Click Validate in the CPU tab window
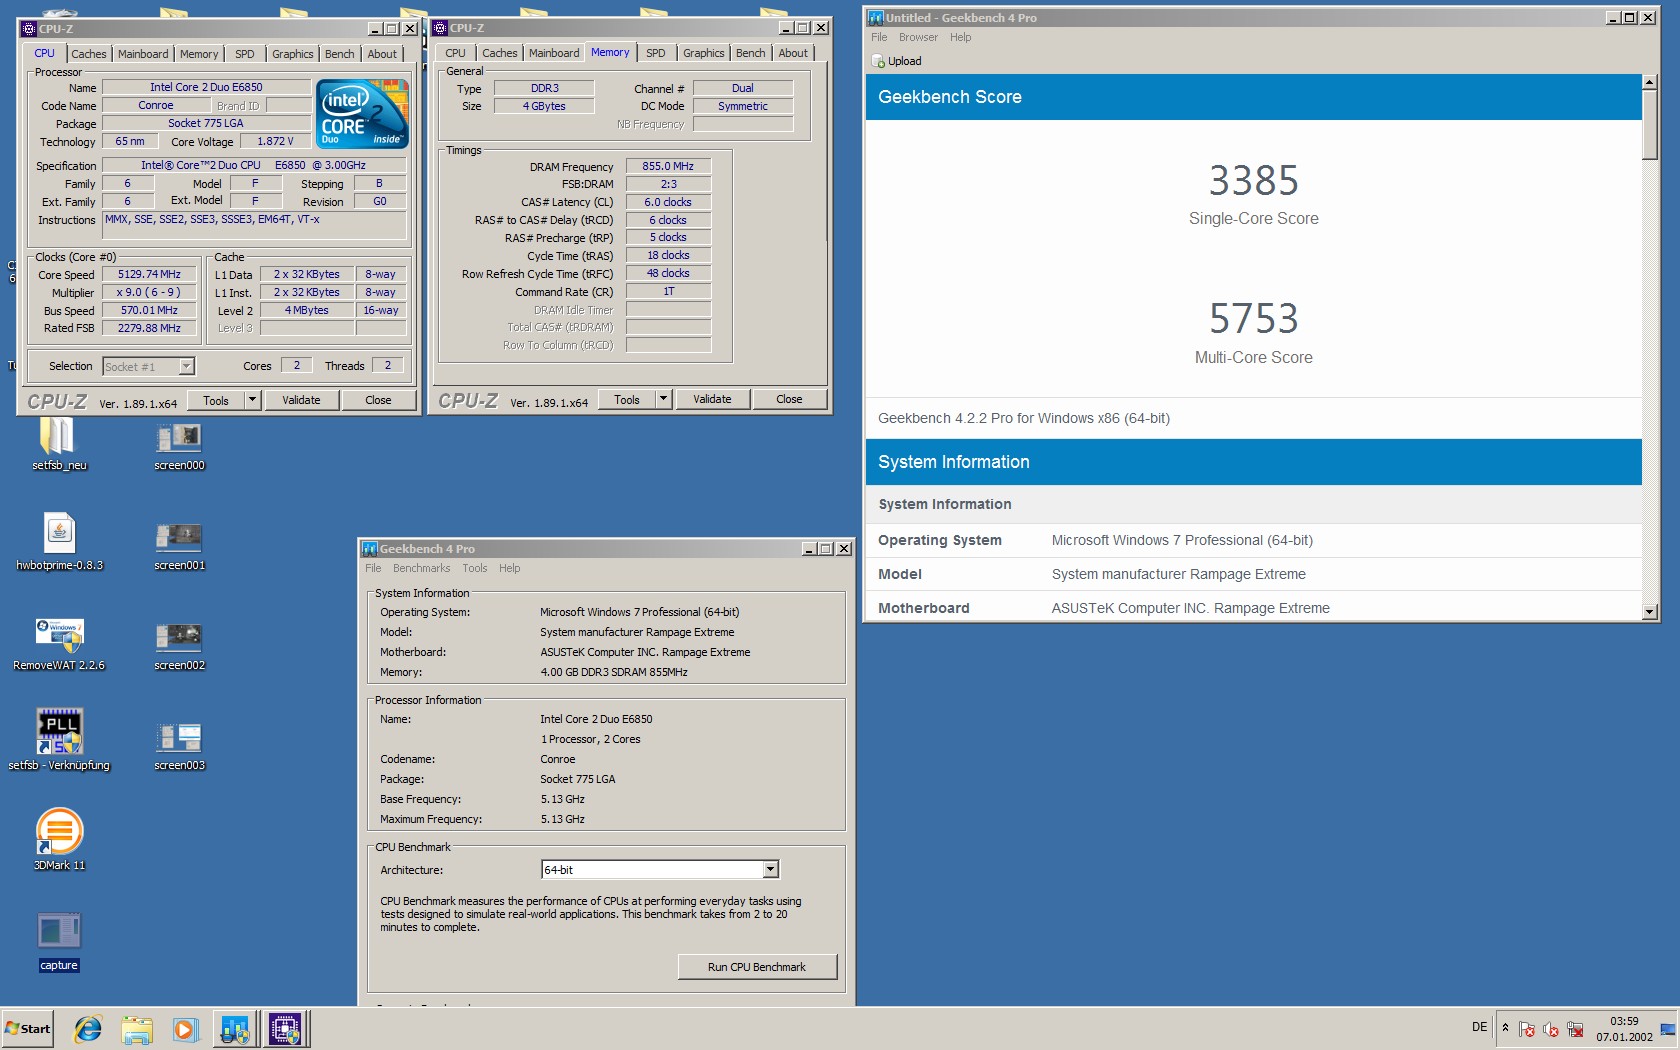The image size is (1680, 1050). [x=301, y=400]
